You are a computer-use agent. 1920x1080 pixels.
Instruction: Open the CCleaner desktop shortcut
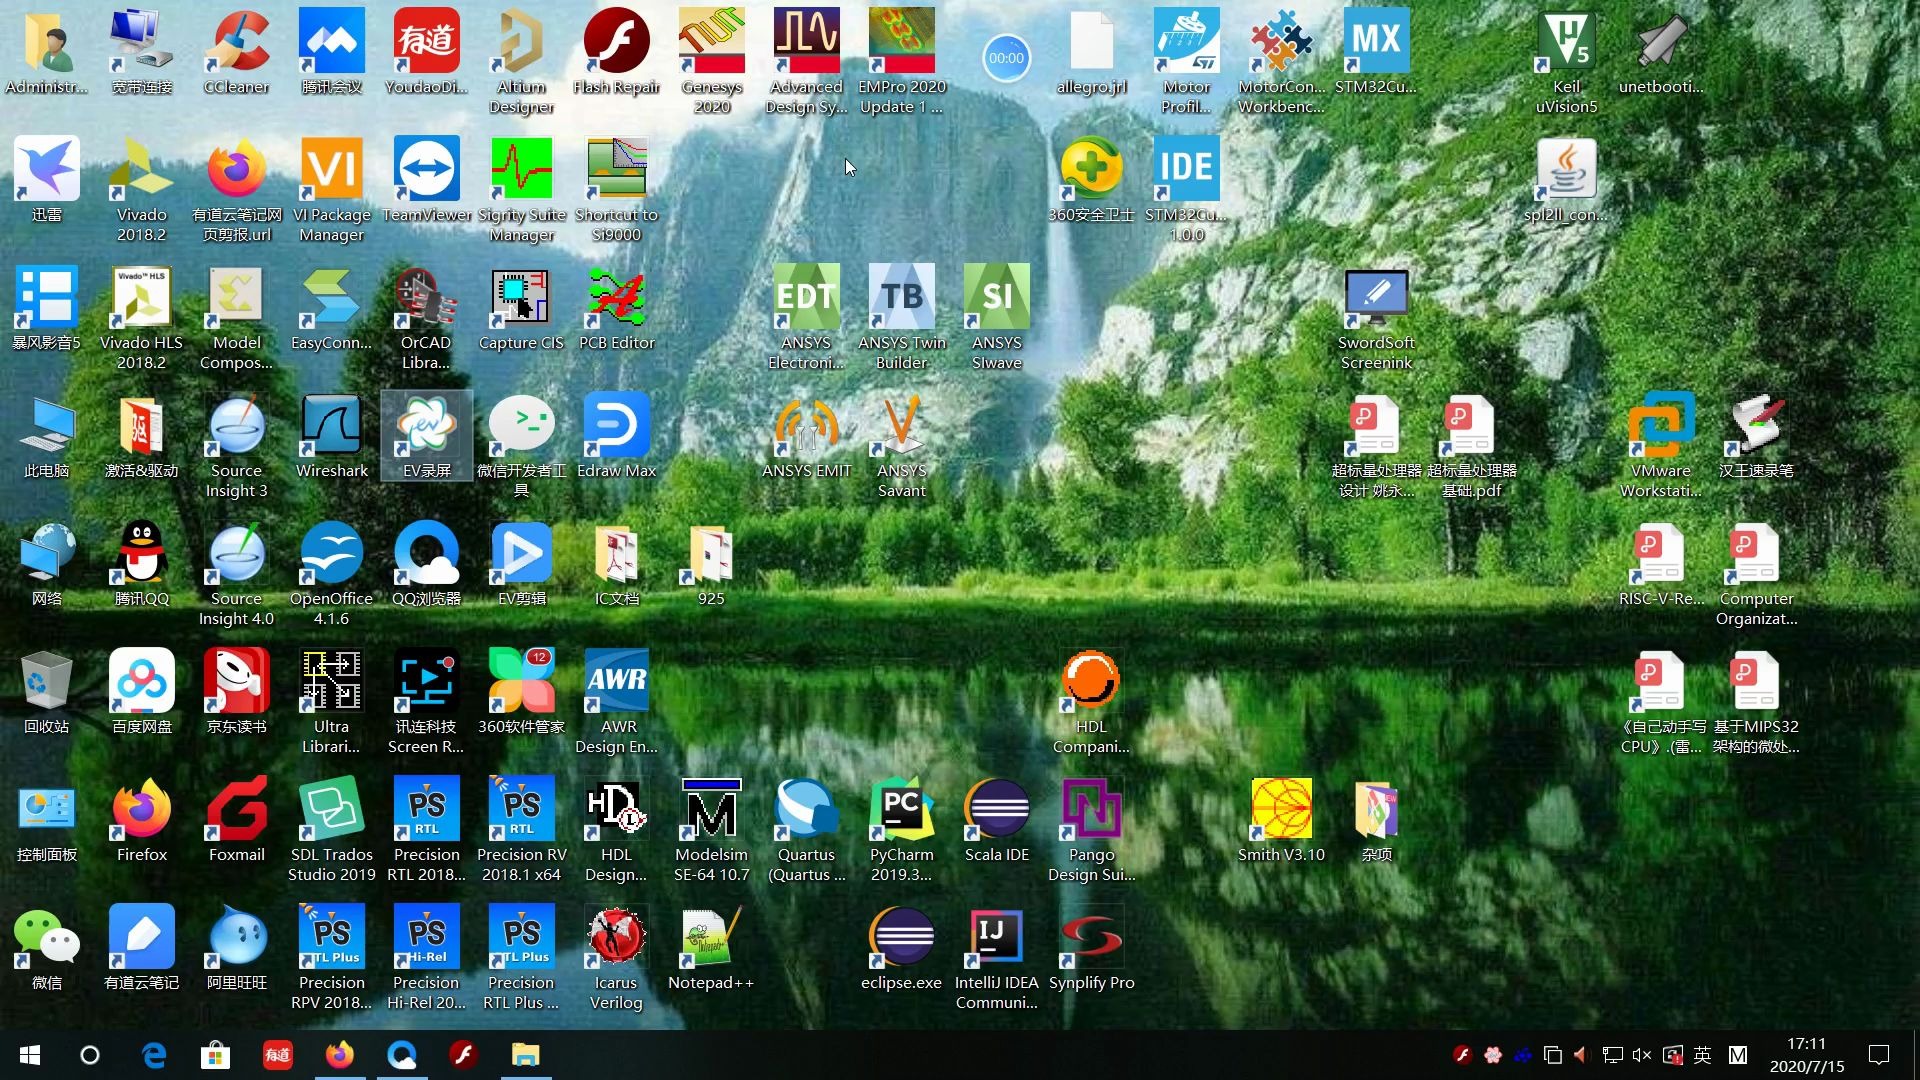tap(236, 52)
